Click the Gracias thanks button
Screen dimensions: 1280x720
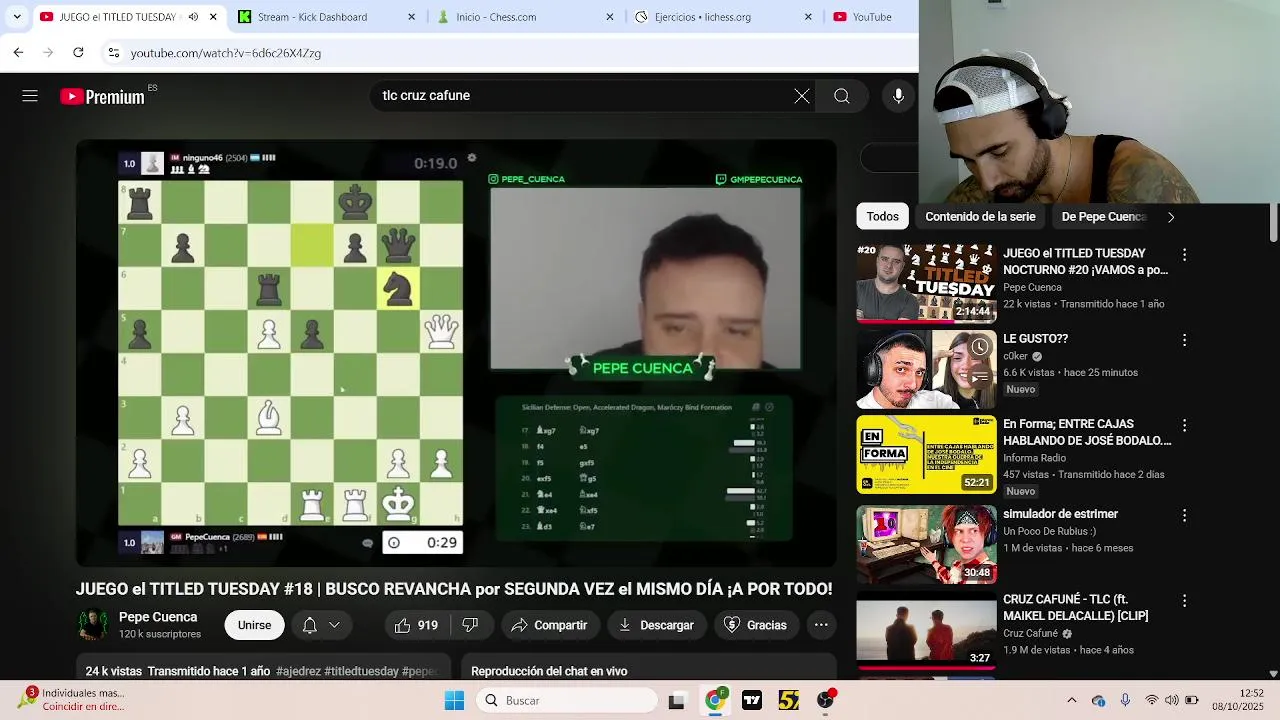click(755, 625)
